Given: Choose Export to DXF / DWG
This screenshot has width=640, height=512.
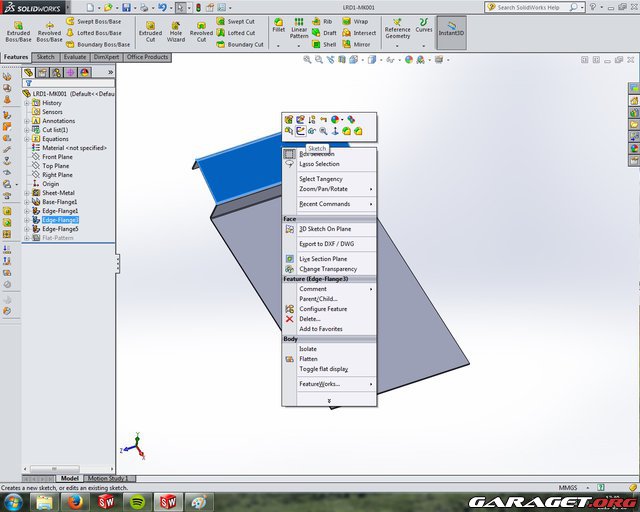Looking at the screenshot, I should [x=325, y=244].
